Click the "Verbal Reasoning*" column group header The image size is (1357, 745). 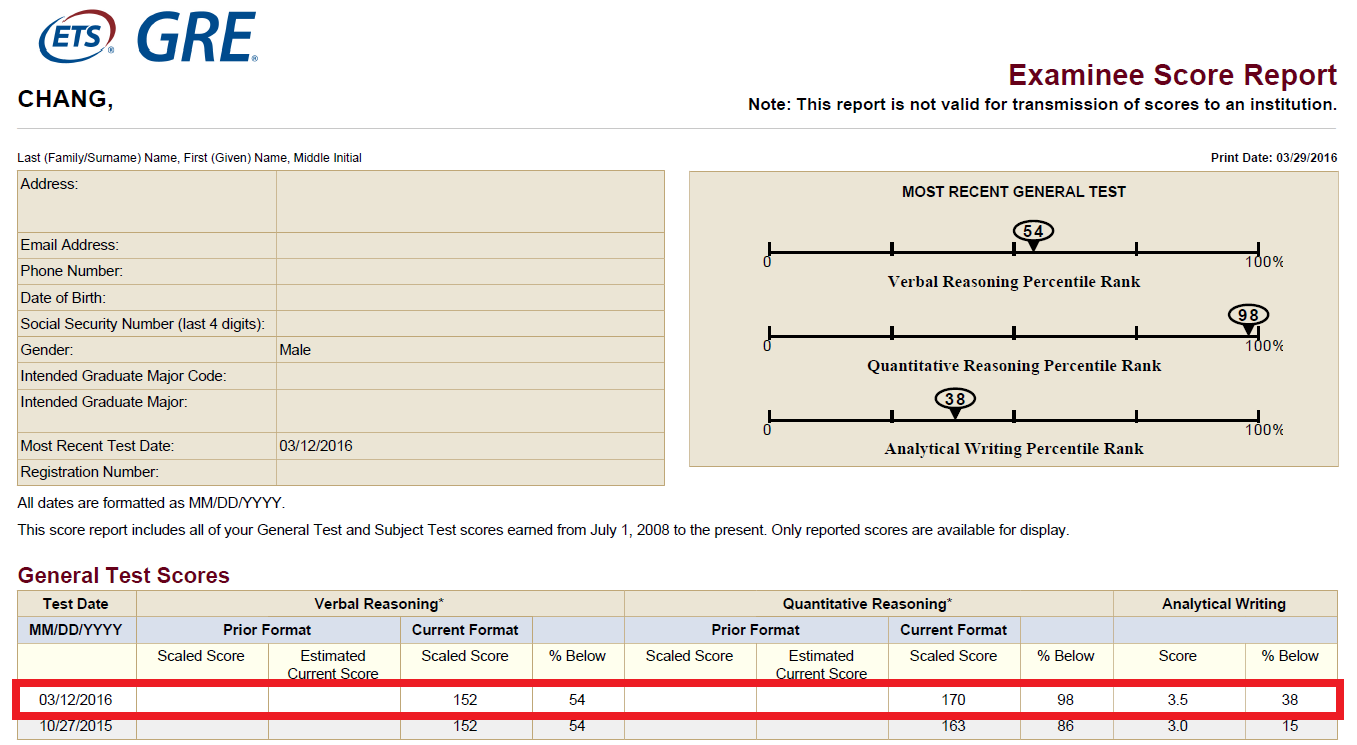point(379,604)
